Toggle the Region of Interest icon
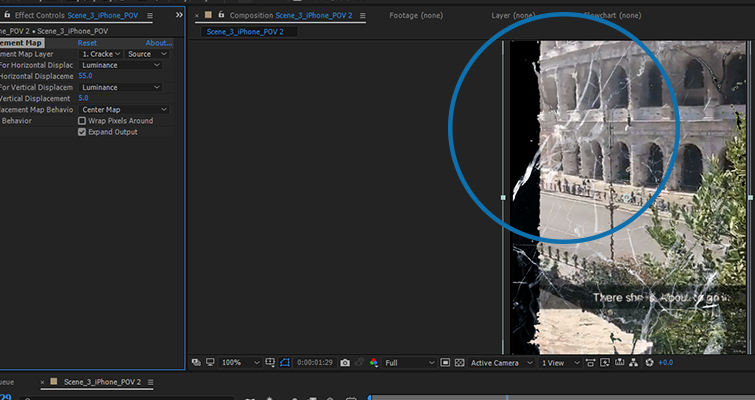755x400 pixels. click(x=445, y=362)
